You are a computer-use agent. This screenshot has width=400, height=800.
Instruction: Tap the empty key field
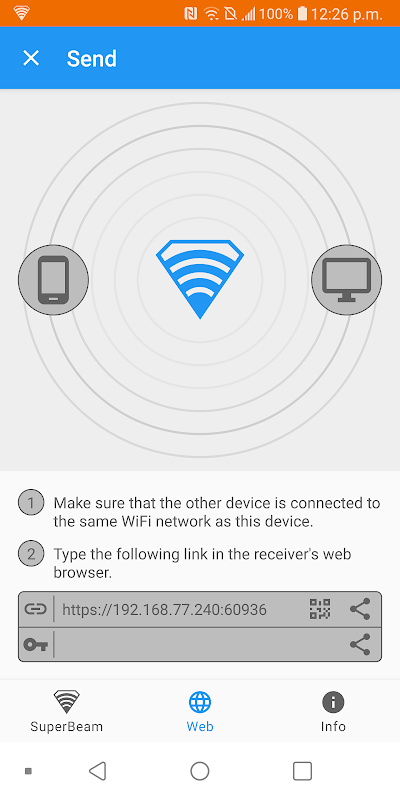201,645
